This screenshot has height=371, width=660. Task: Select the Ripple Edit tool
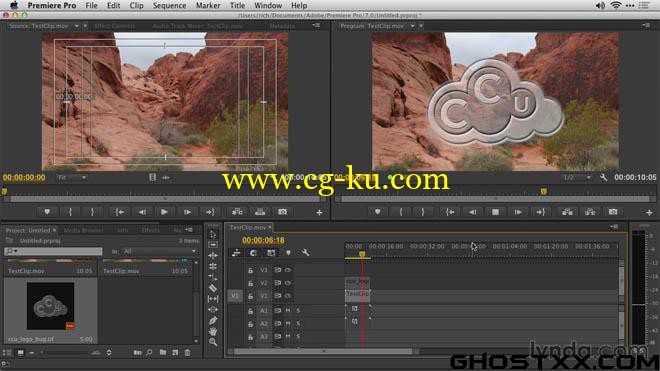[213, 256]
